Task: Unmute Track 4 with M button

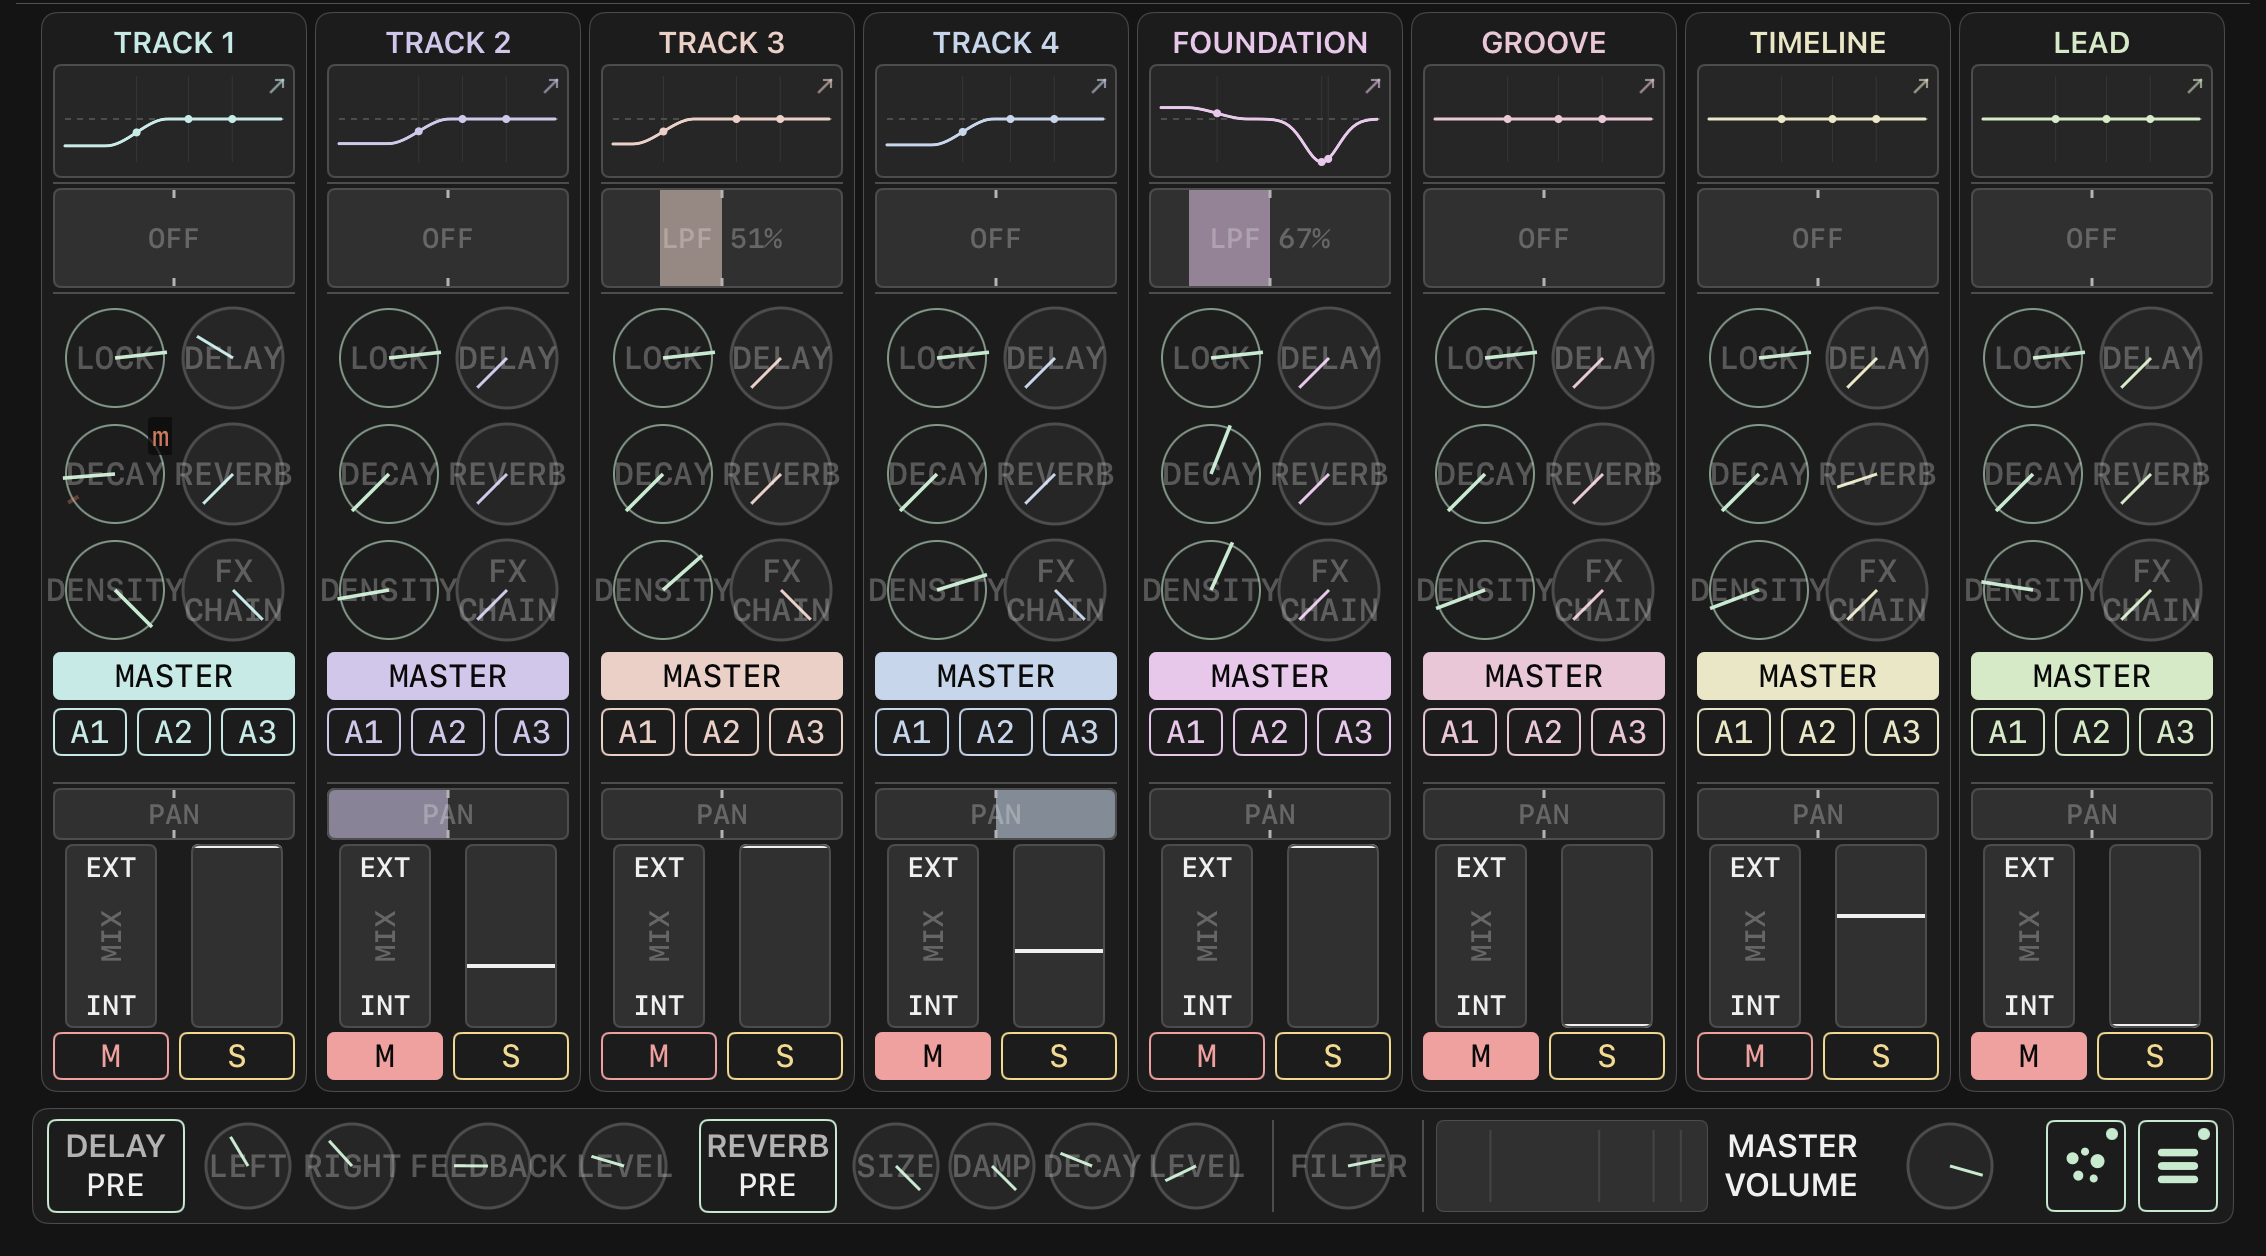Action: click(x=933, y=1056)
